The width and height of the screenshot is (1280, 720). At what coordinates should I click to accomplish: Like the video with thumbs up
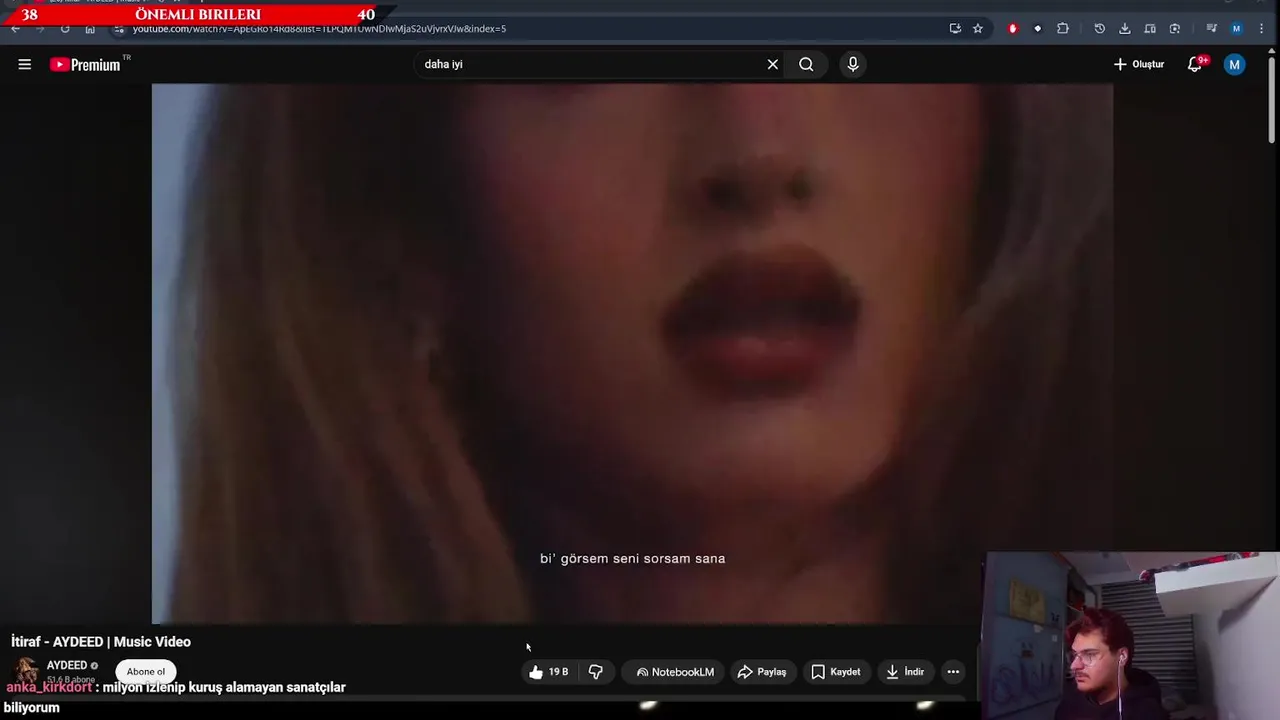[x=548, y=672]
